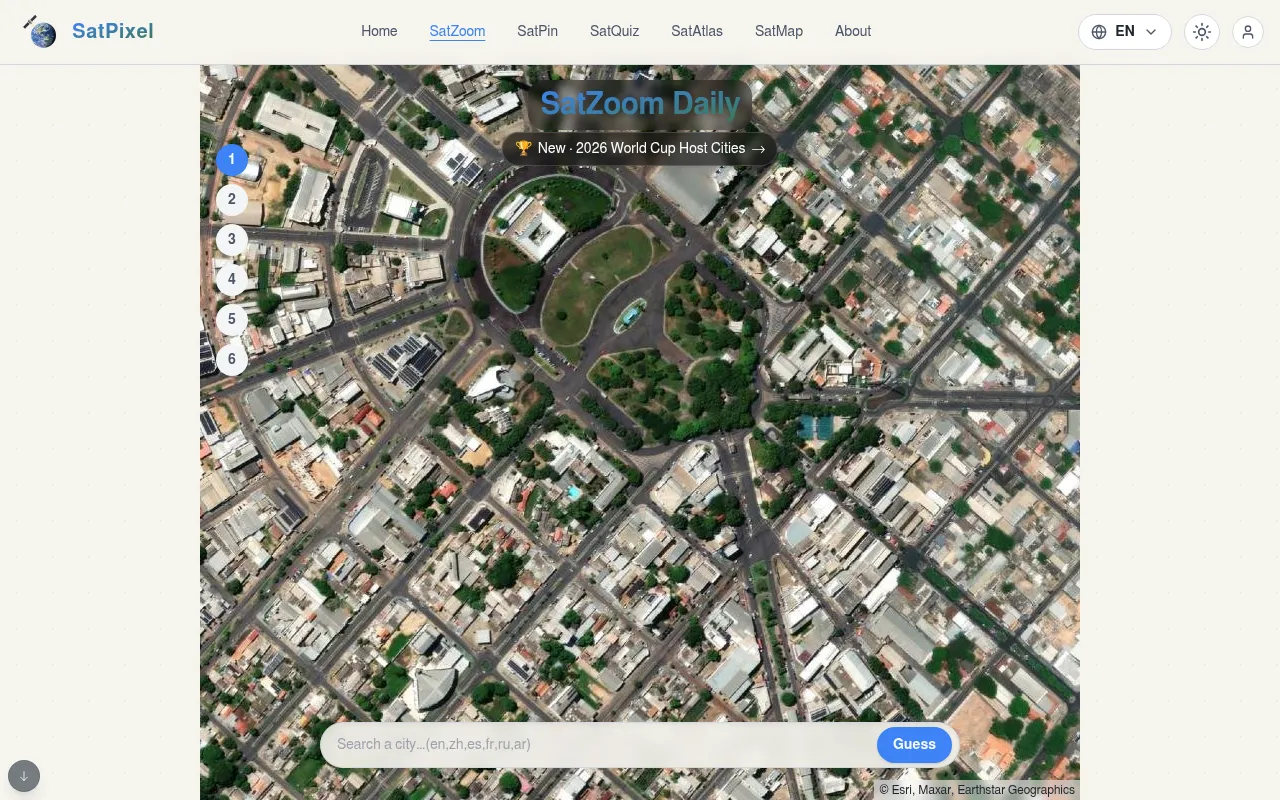This screenshot has height=800, width=1280.
Task: Switch to zoom level 3
Action: pos(232,239)
